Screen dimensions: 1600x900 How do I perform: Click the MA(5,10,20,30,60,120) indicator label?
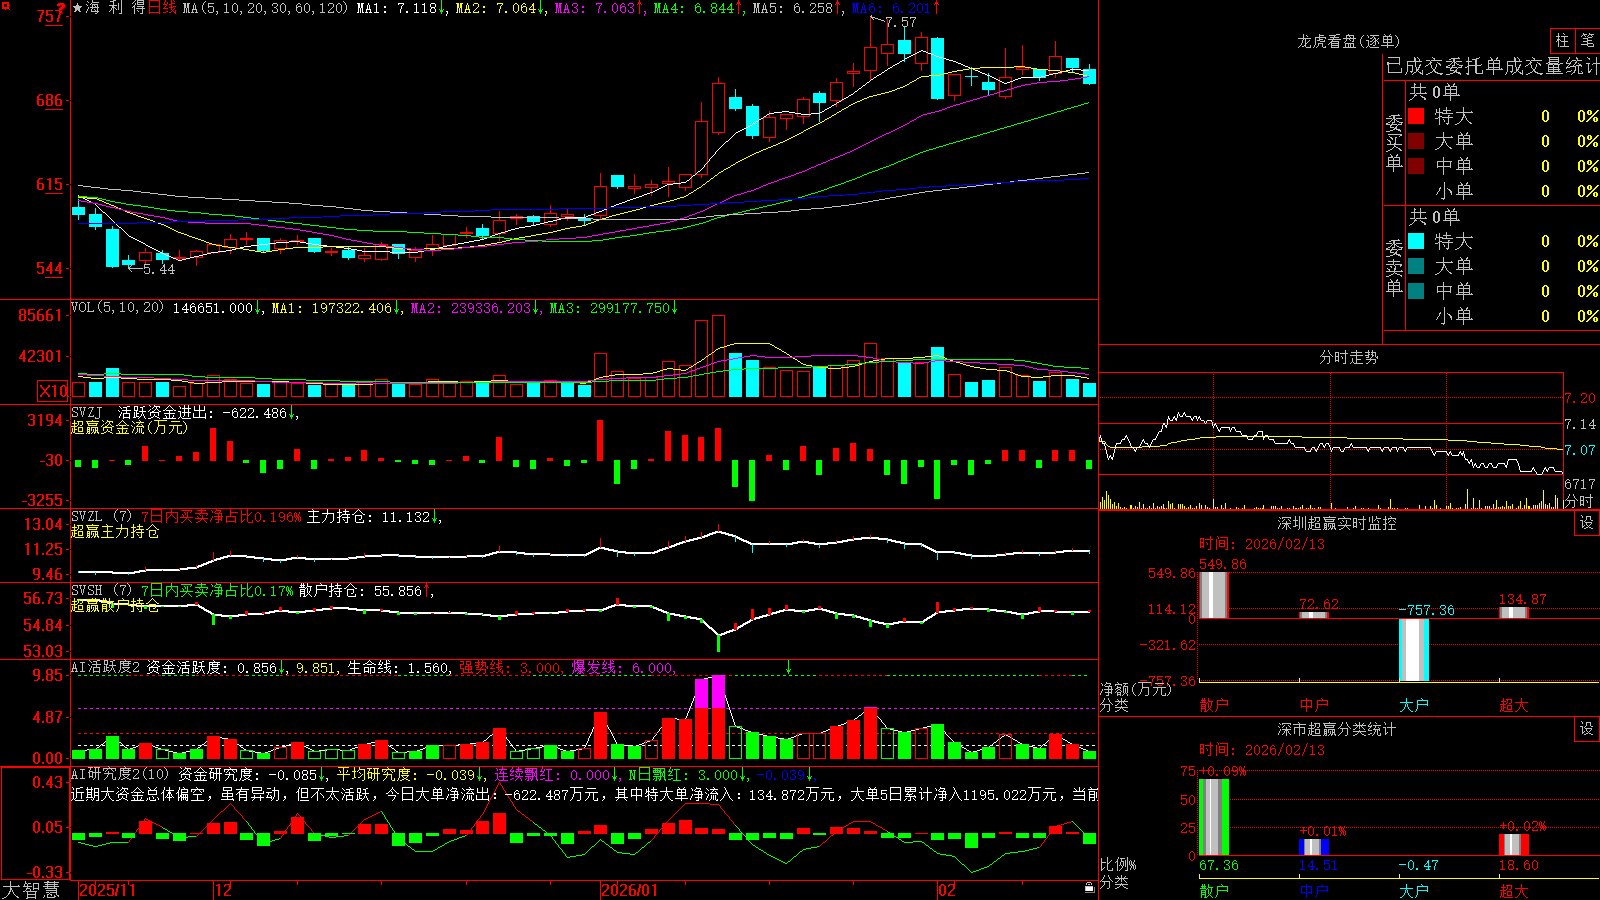pos(265,8)
